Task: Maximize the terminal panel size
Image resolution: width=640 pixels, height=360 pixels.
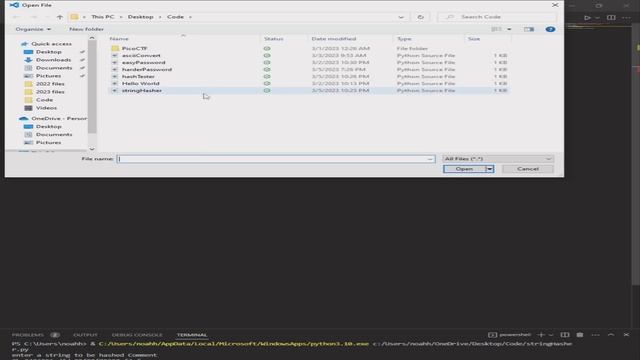Action: tap(611, 335)
